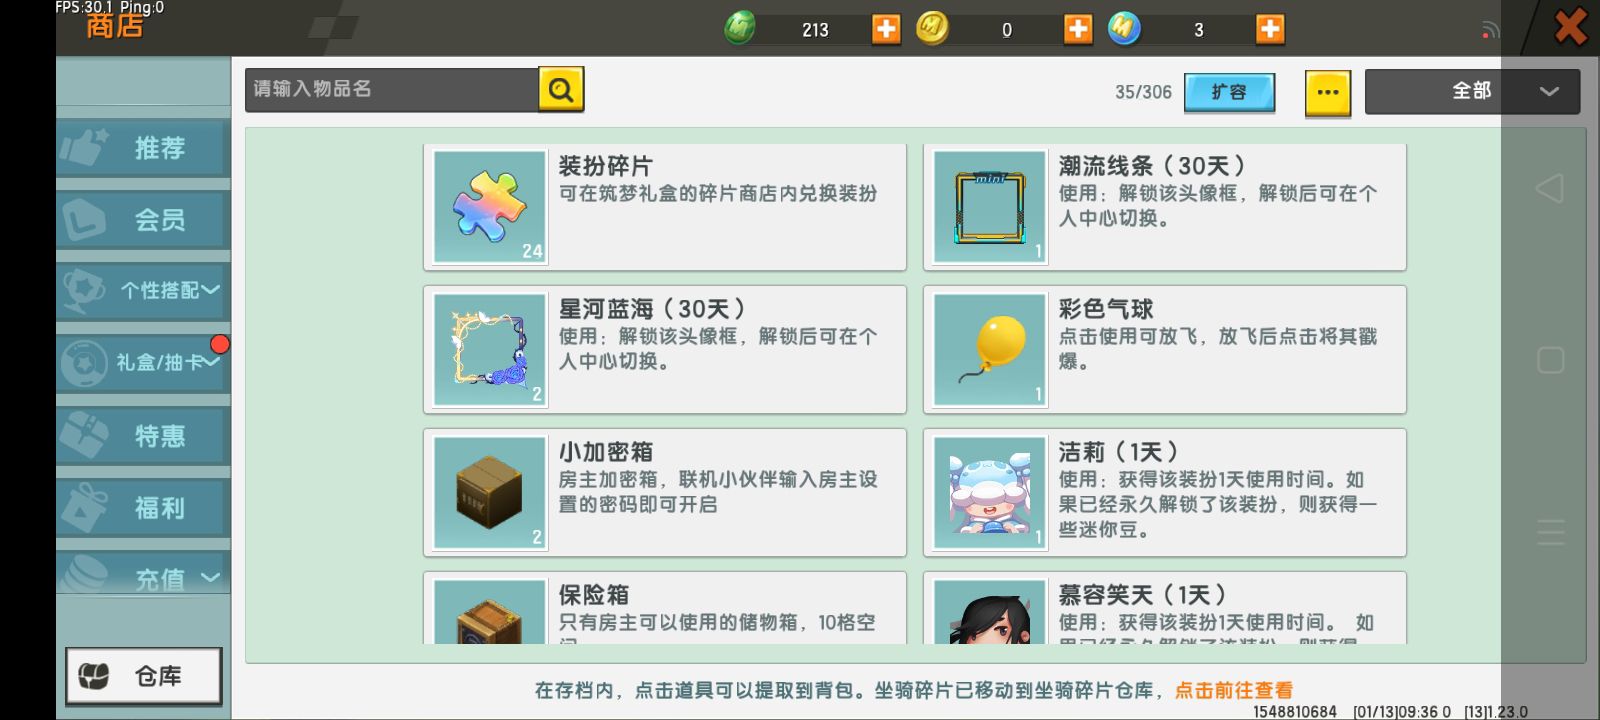Click the yellow search magnifier icon
Image resolution: width=1600 pixels, height=720 pixels.
click(x=561, y=90)
